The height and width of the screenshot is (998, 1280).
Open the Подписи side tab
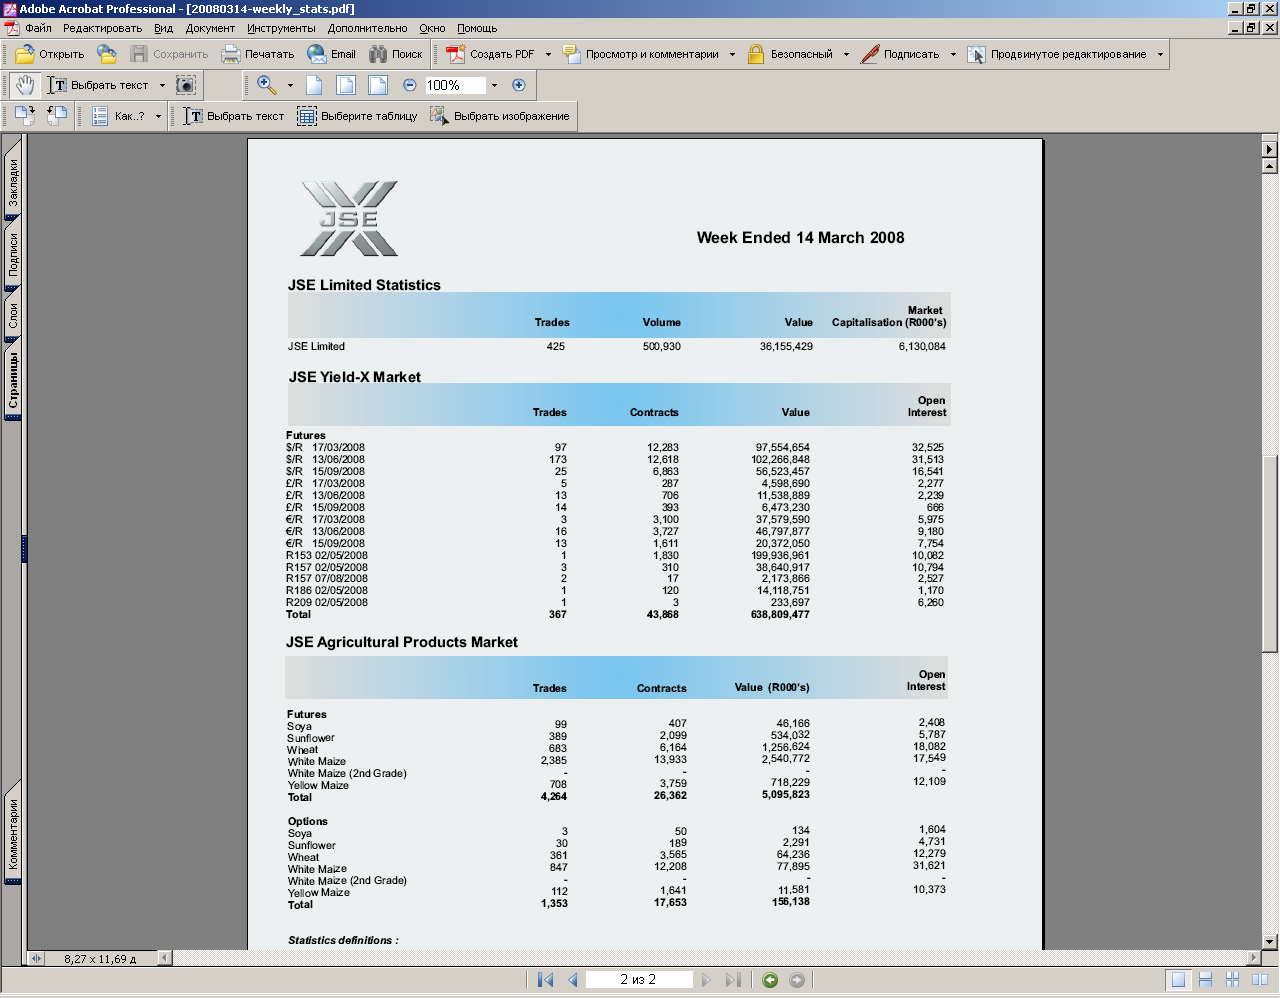(x=13, y=255)
